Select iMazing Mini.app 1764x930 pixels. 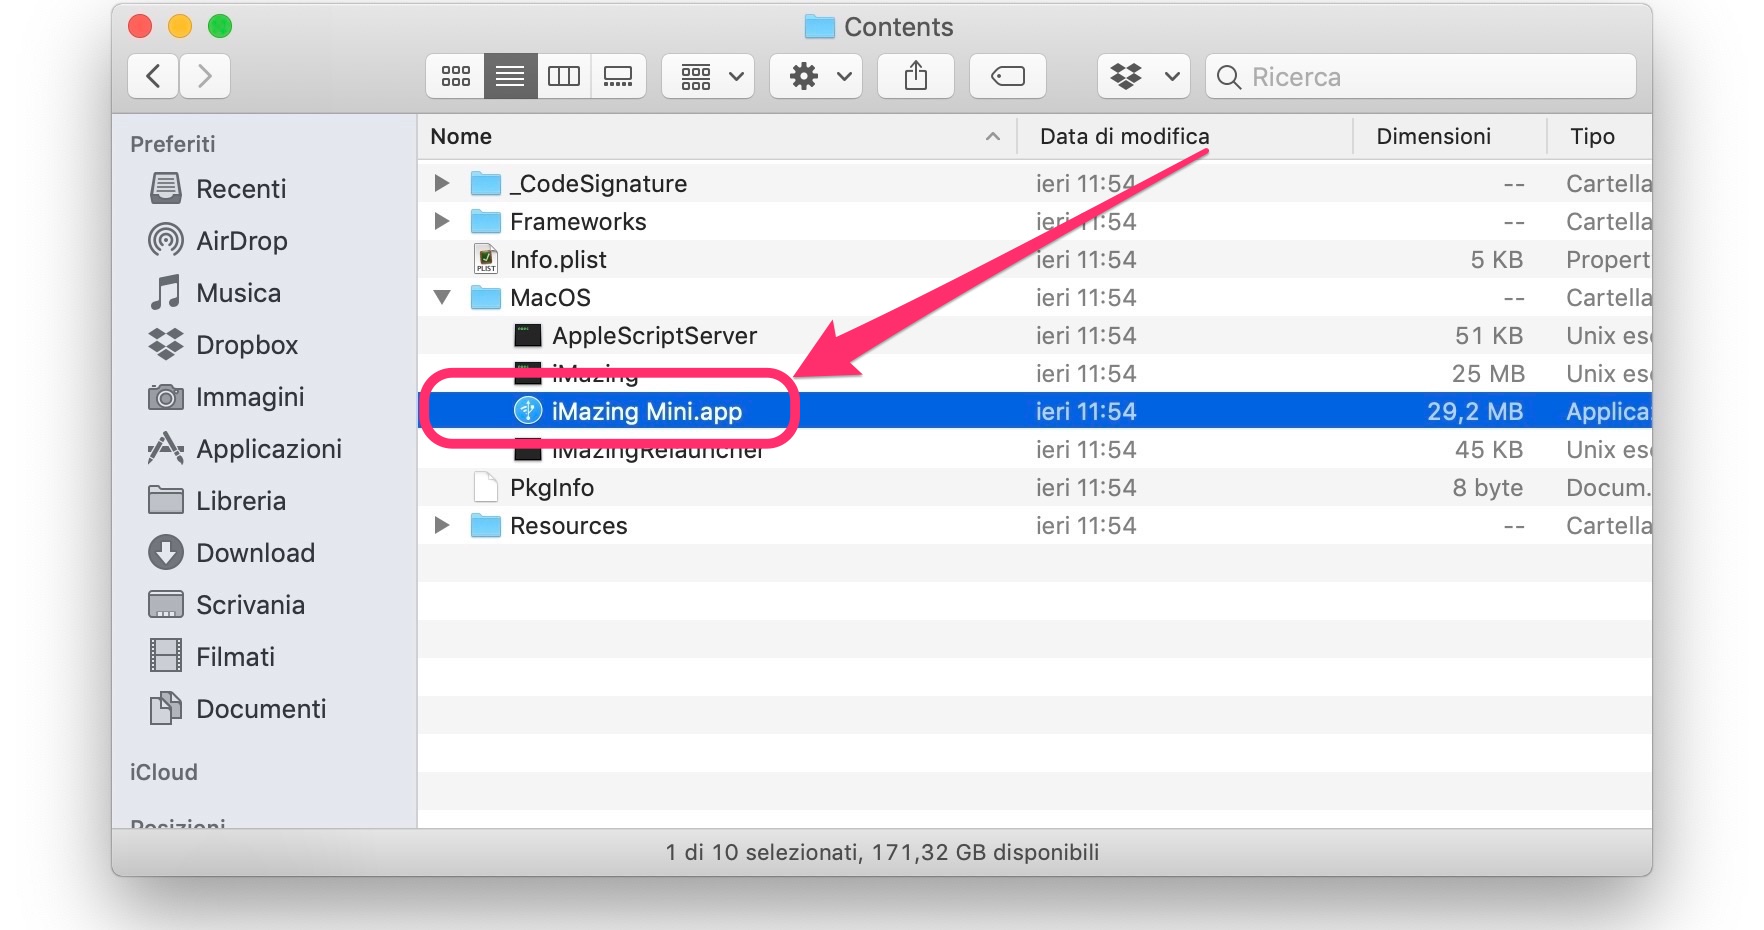1035,411
